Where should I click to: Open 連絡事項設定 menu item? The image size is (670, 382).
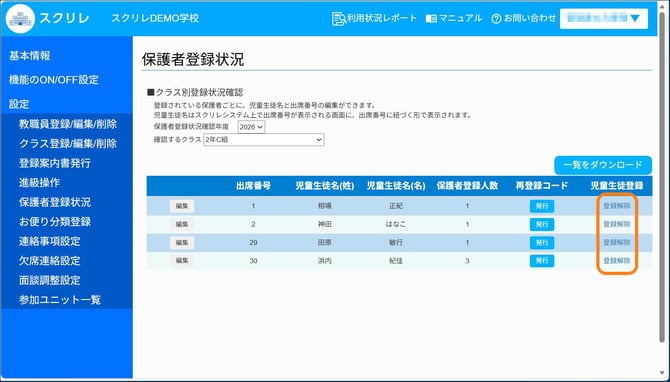click(50, 241)
